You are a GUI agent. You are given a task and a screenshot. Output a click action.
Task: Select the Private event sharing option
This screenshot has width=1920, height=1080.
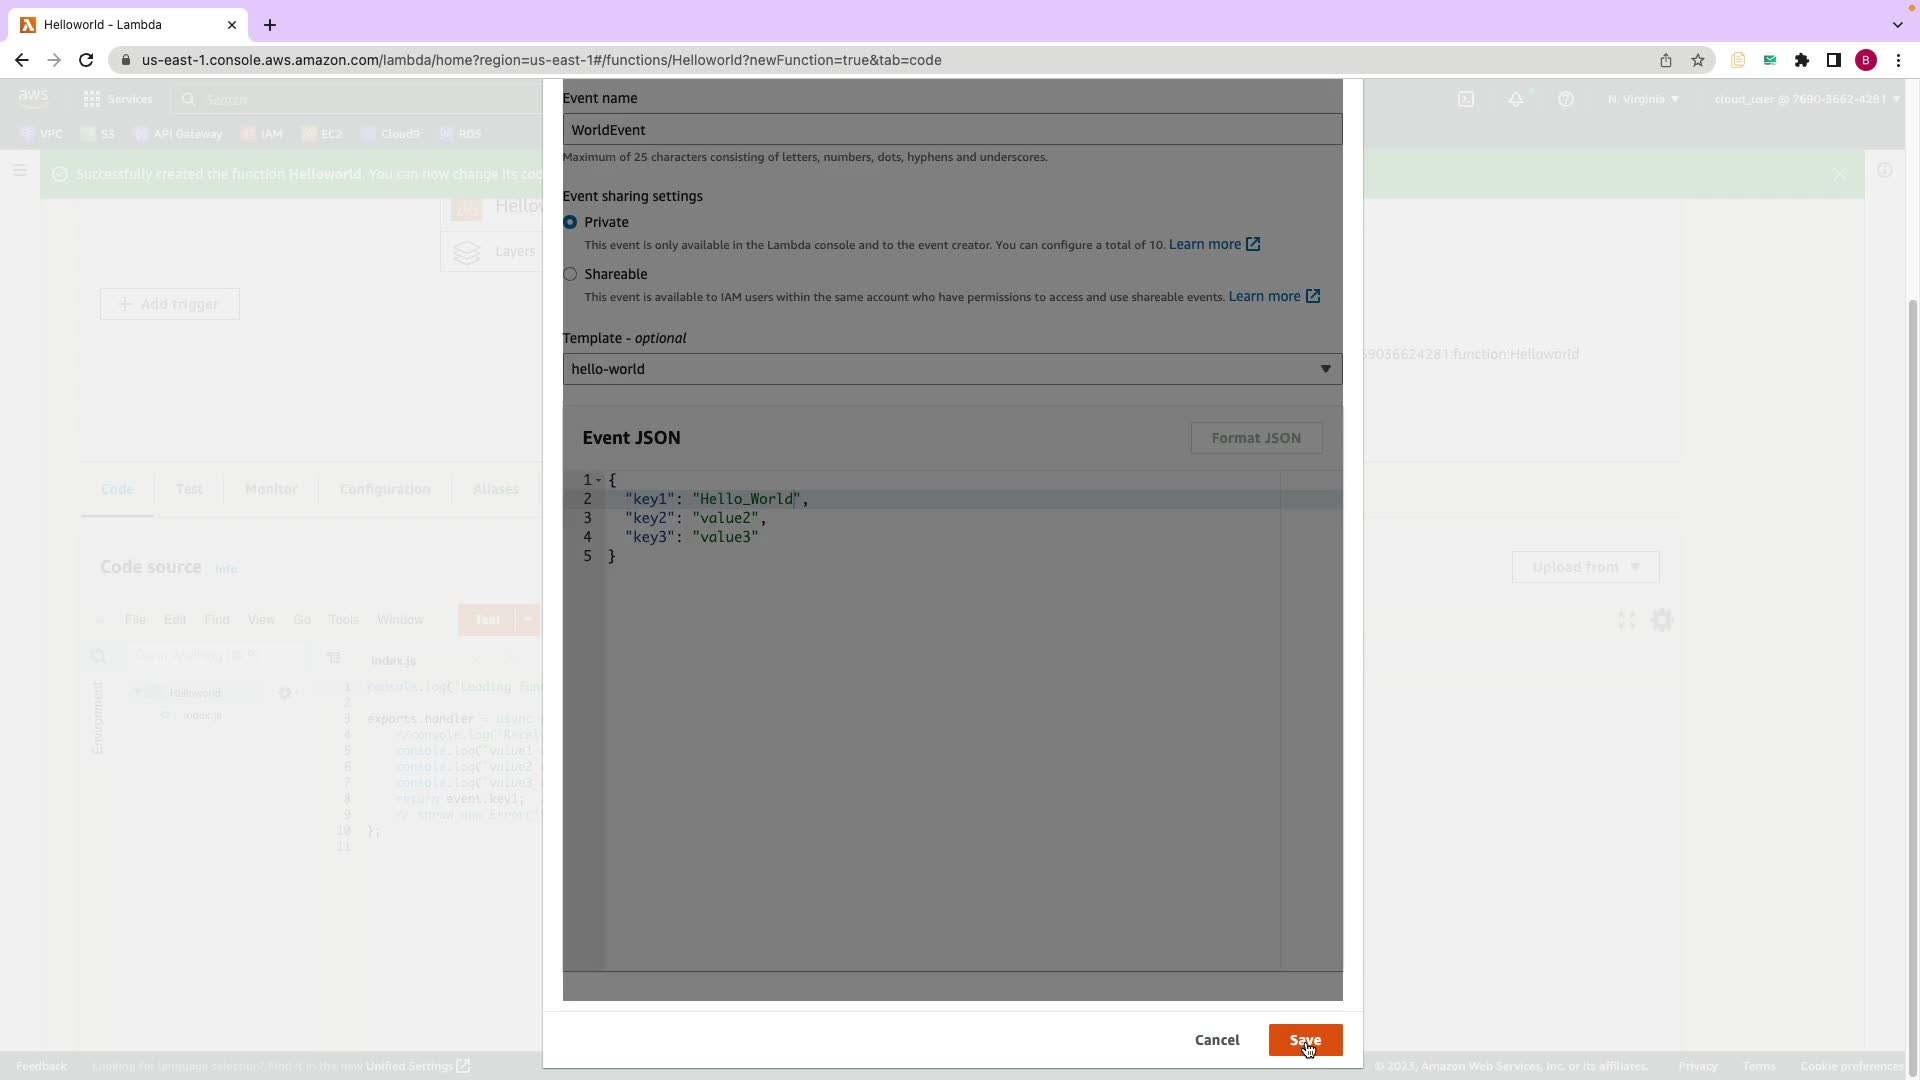tap(570, 222)
